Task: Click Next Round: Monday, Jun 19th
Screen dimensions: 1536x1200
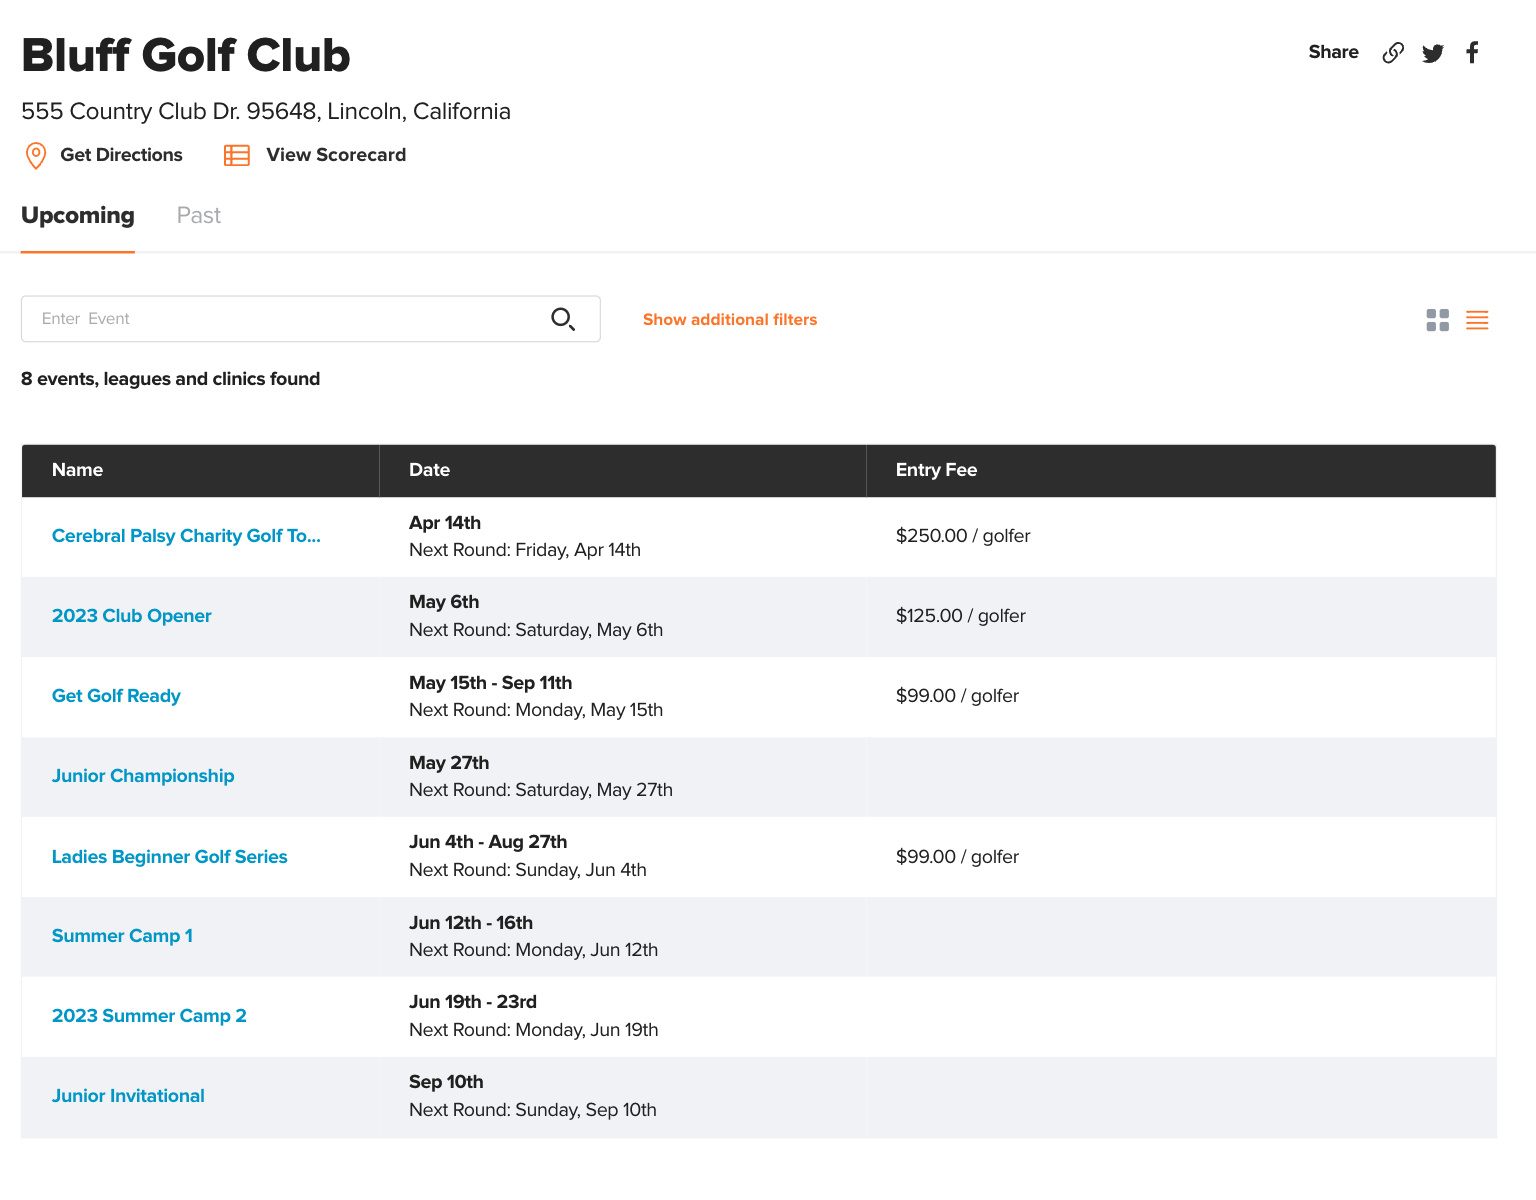Action: pos(534,1030)
